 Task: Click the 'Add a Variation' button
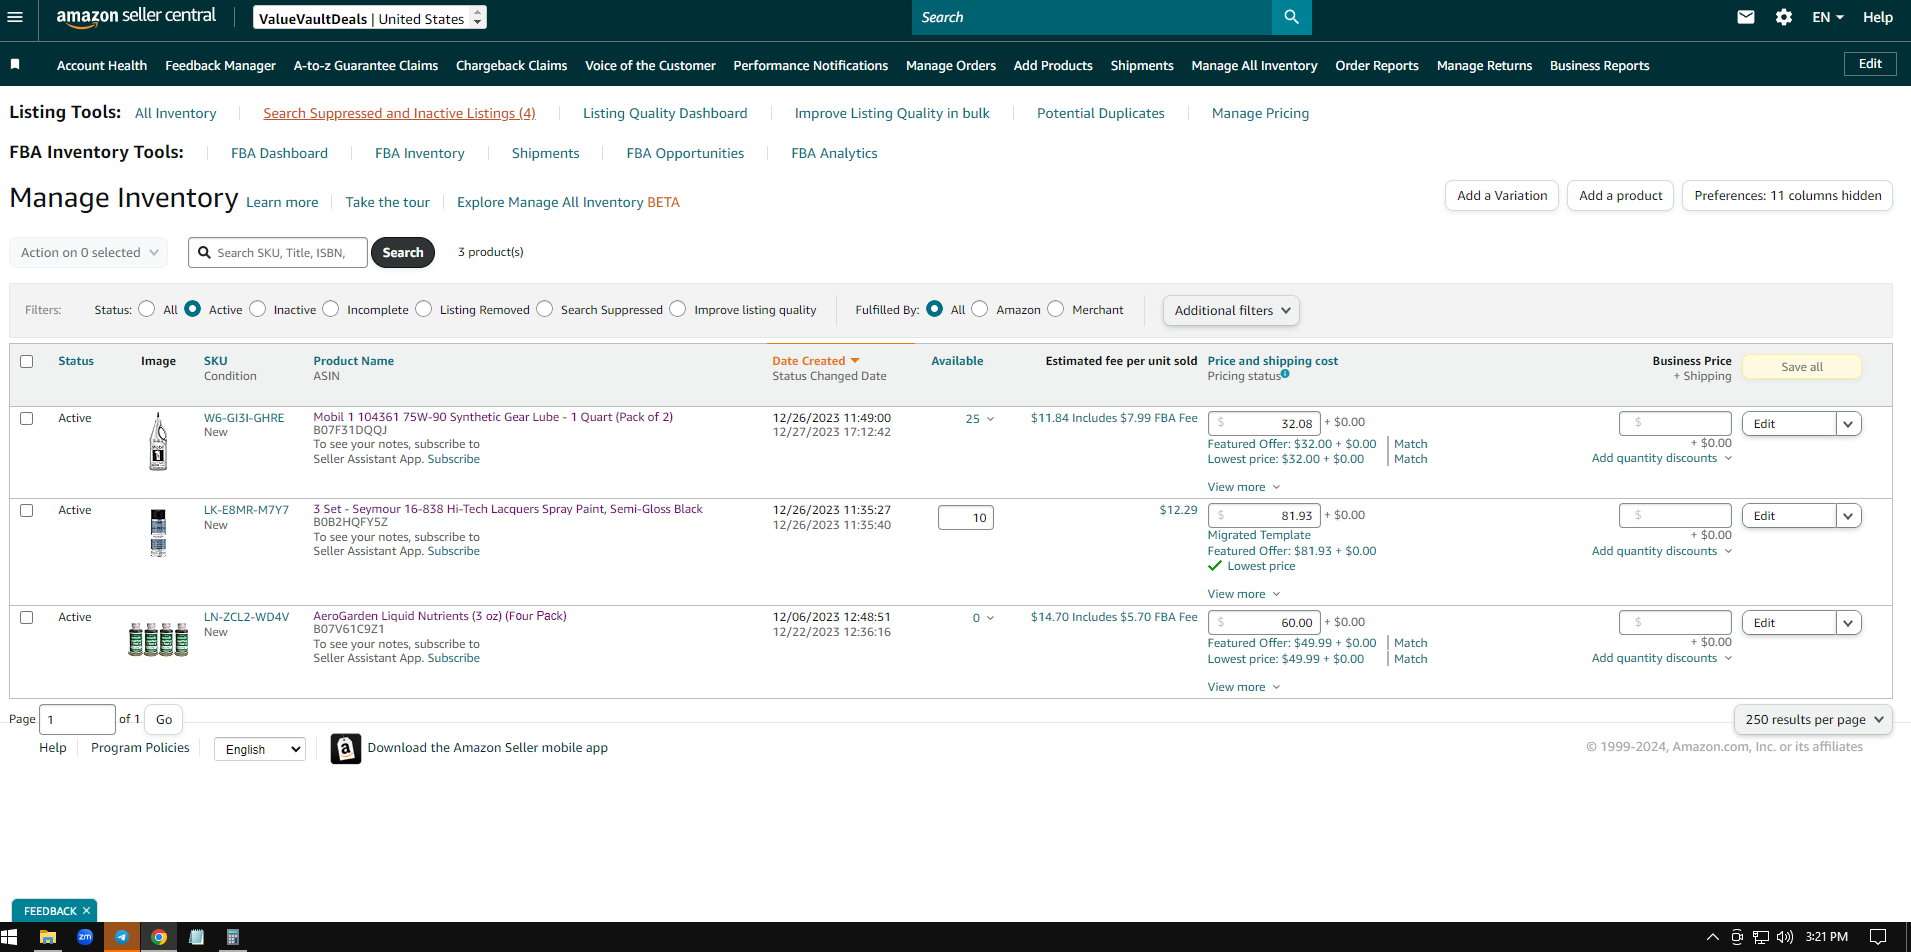pos(1502,195)
